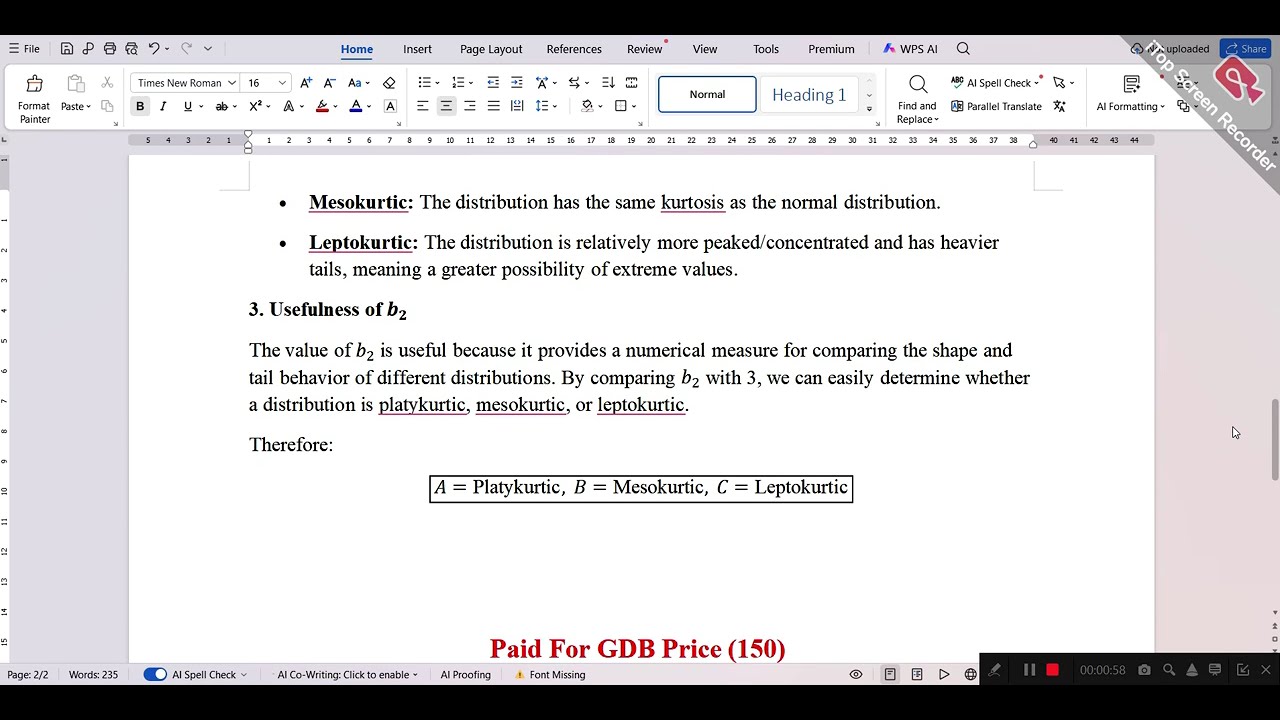Toggle print layout view in status bar

click(x=890, y=674)
